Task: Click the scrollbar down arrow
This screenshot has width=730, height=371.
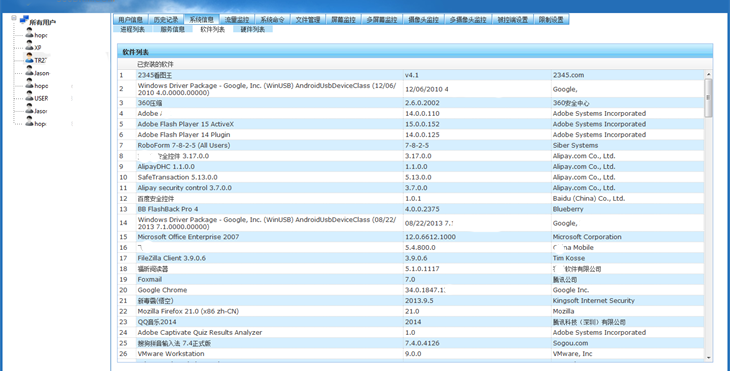Action: pos(709,358)
